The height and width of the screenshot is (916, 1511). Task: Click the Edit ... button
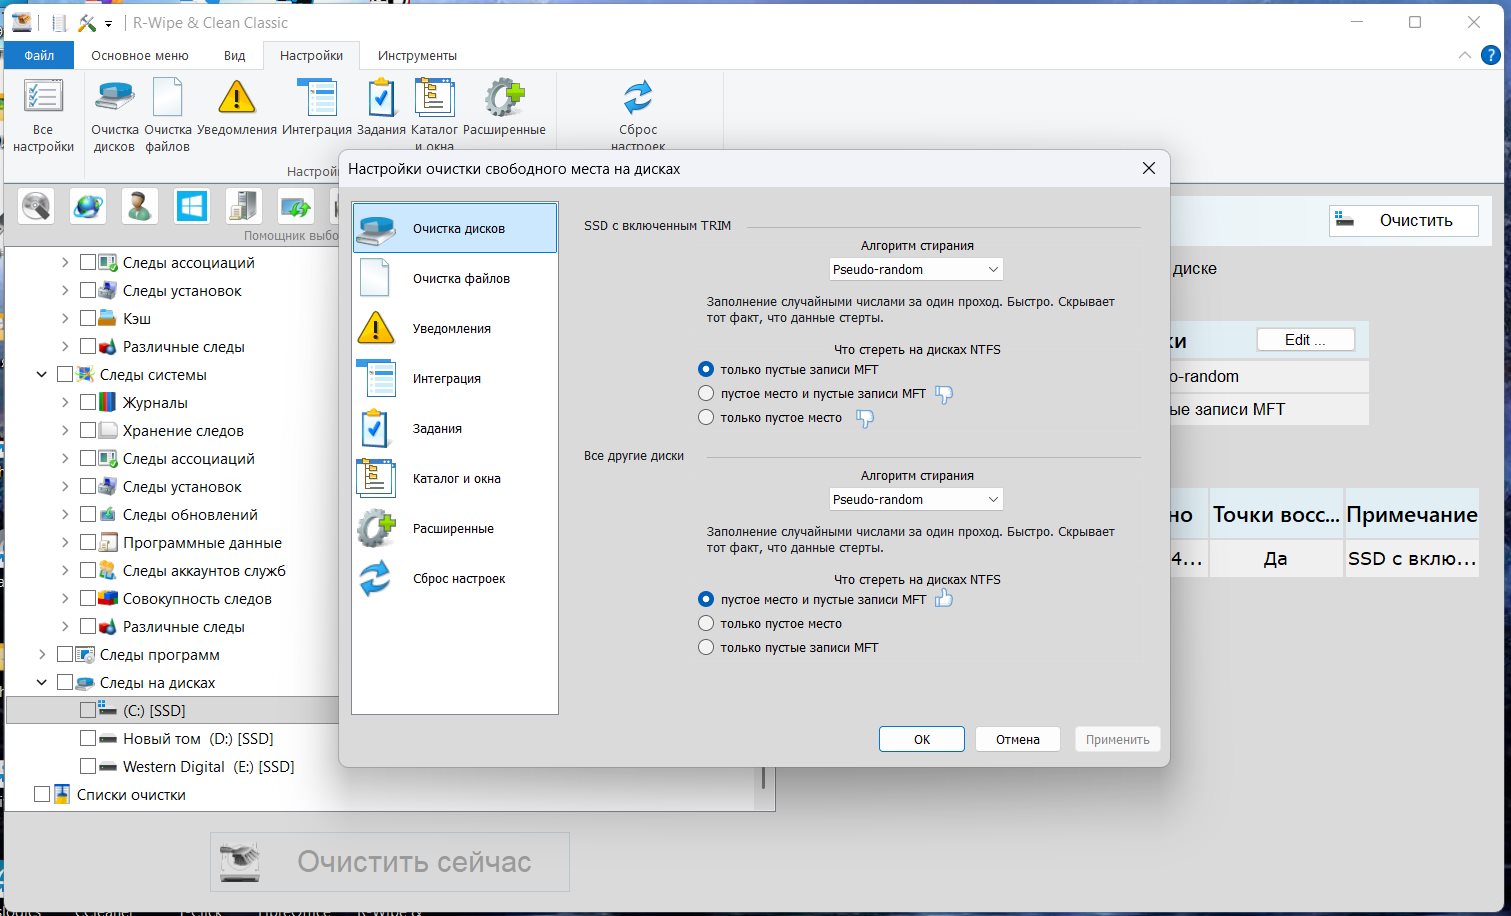1305,340
